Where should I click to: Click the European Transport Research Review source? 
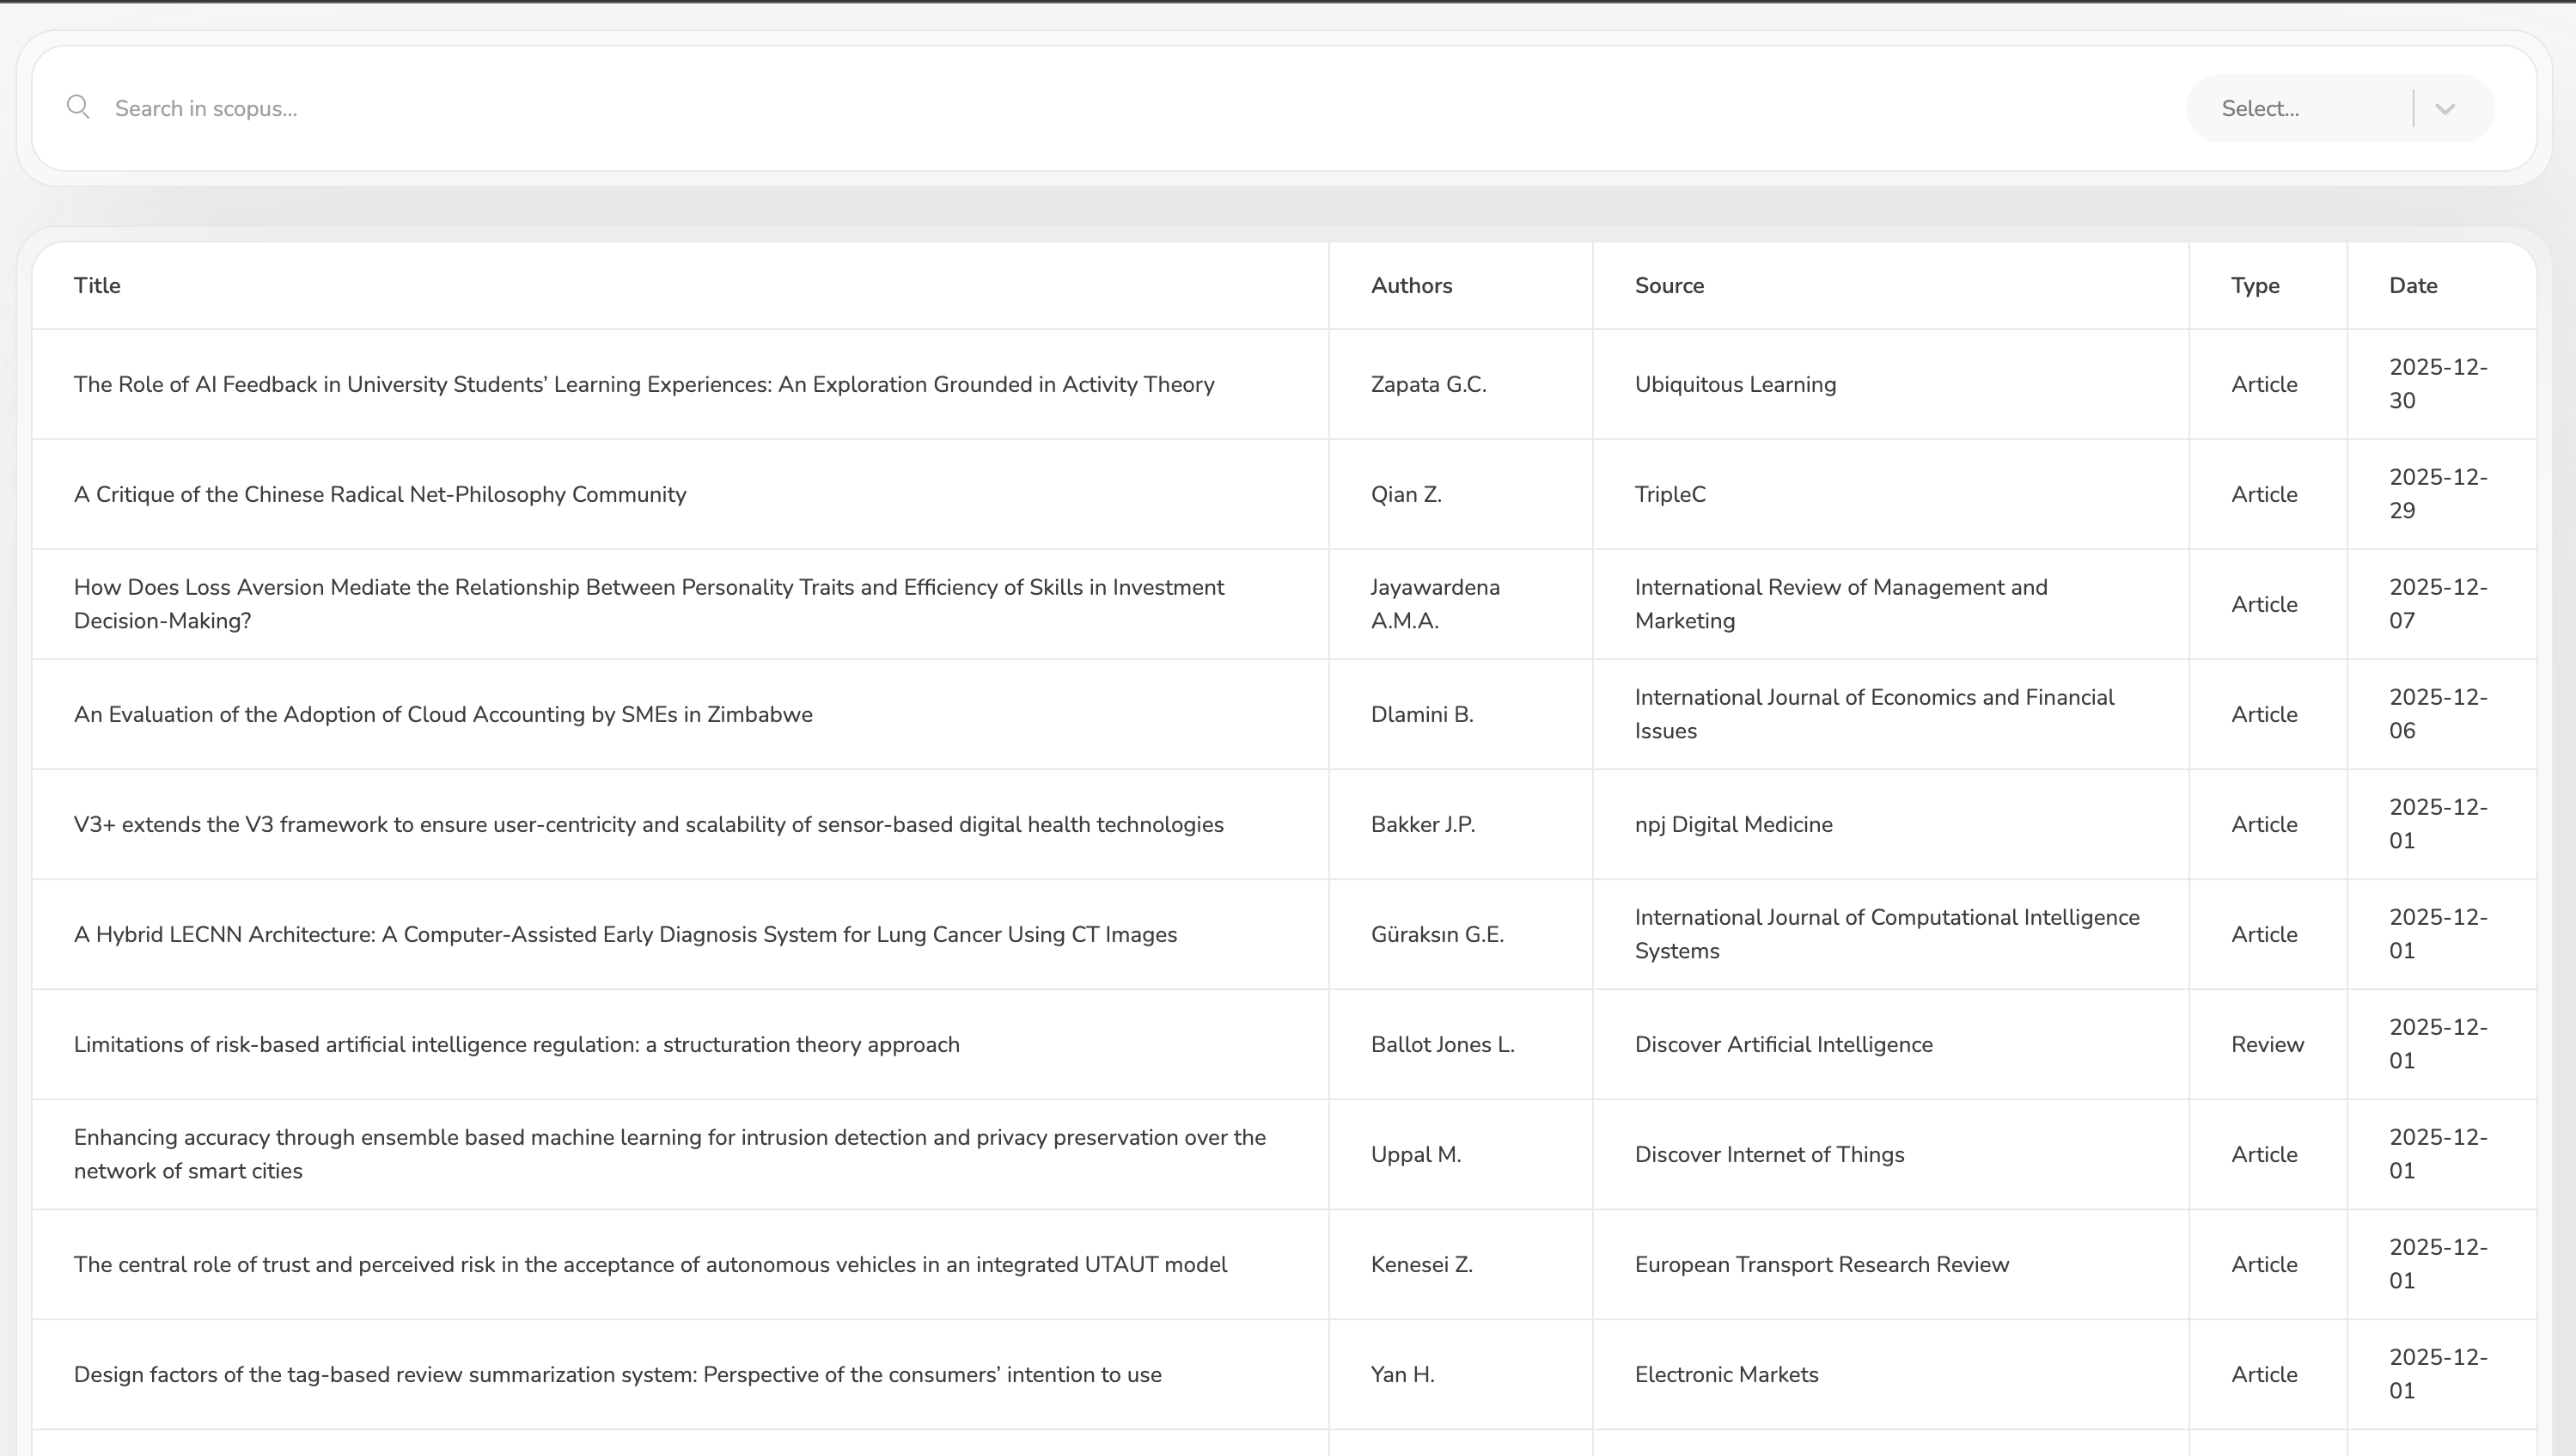[1821, 1264]
